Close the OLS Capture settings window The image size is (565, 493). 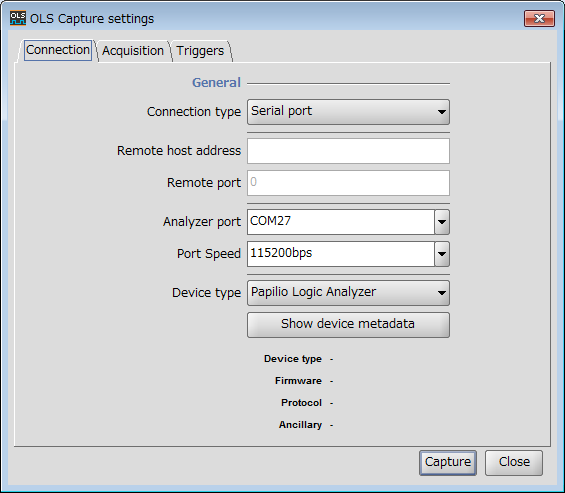[539, 18]
